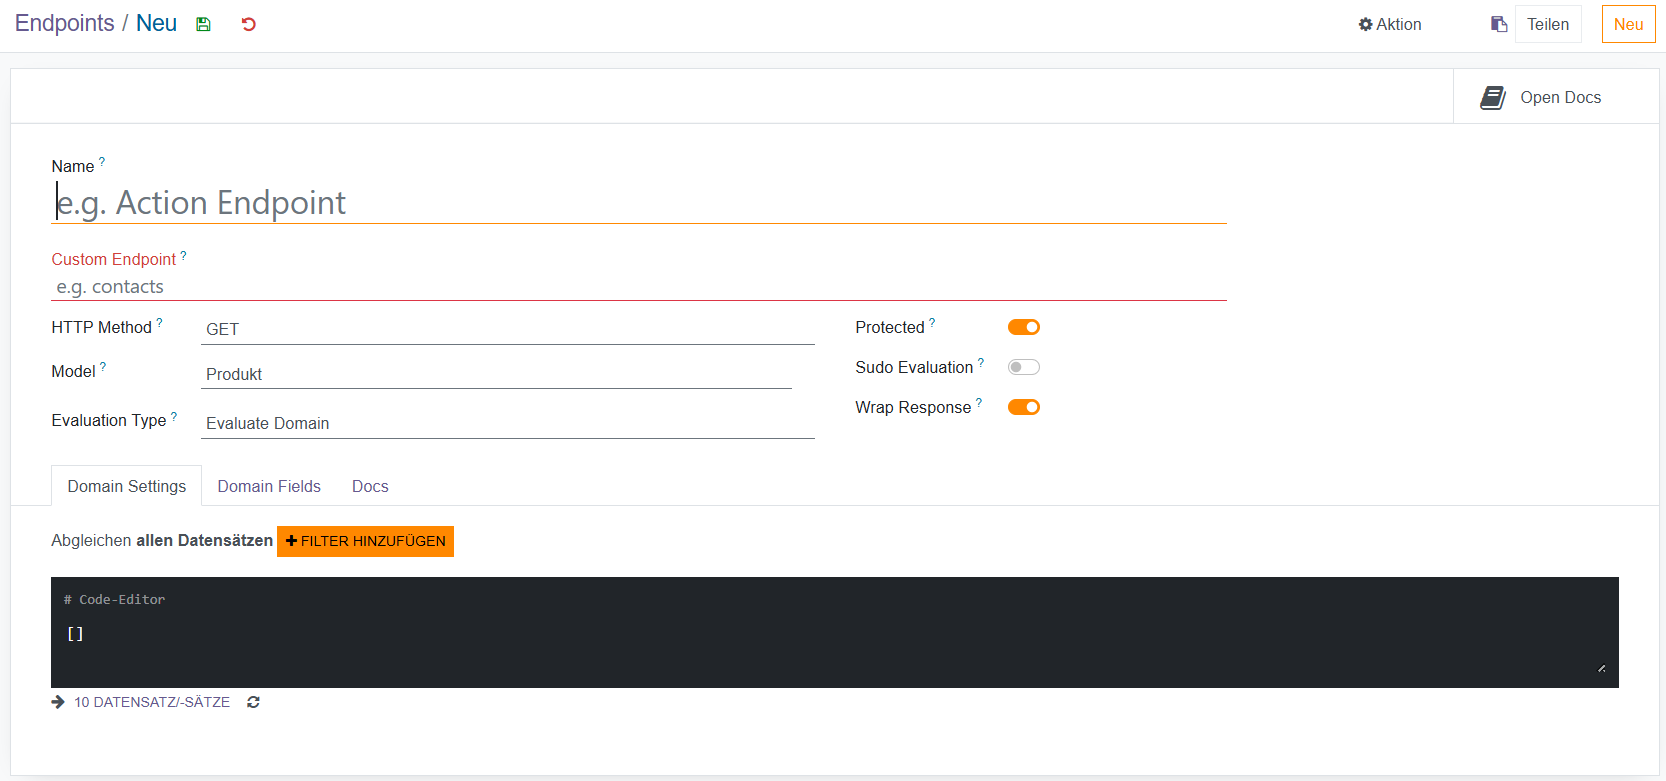Click the Teilen button
Image resolution: width=1666 pixels, height=781 pixels.
(x=1548, y=24)
